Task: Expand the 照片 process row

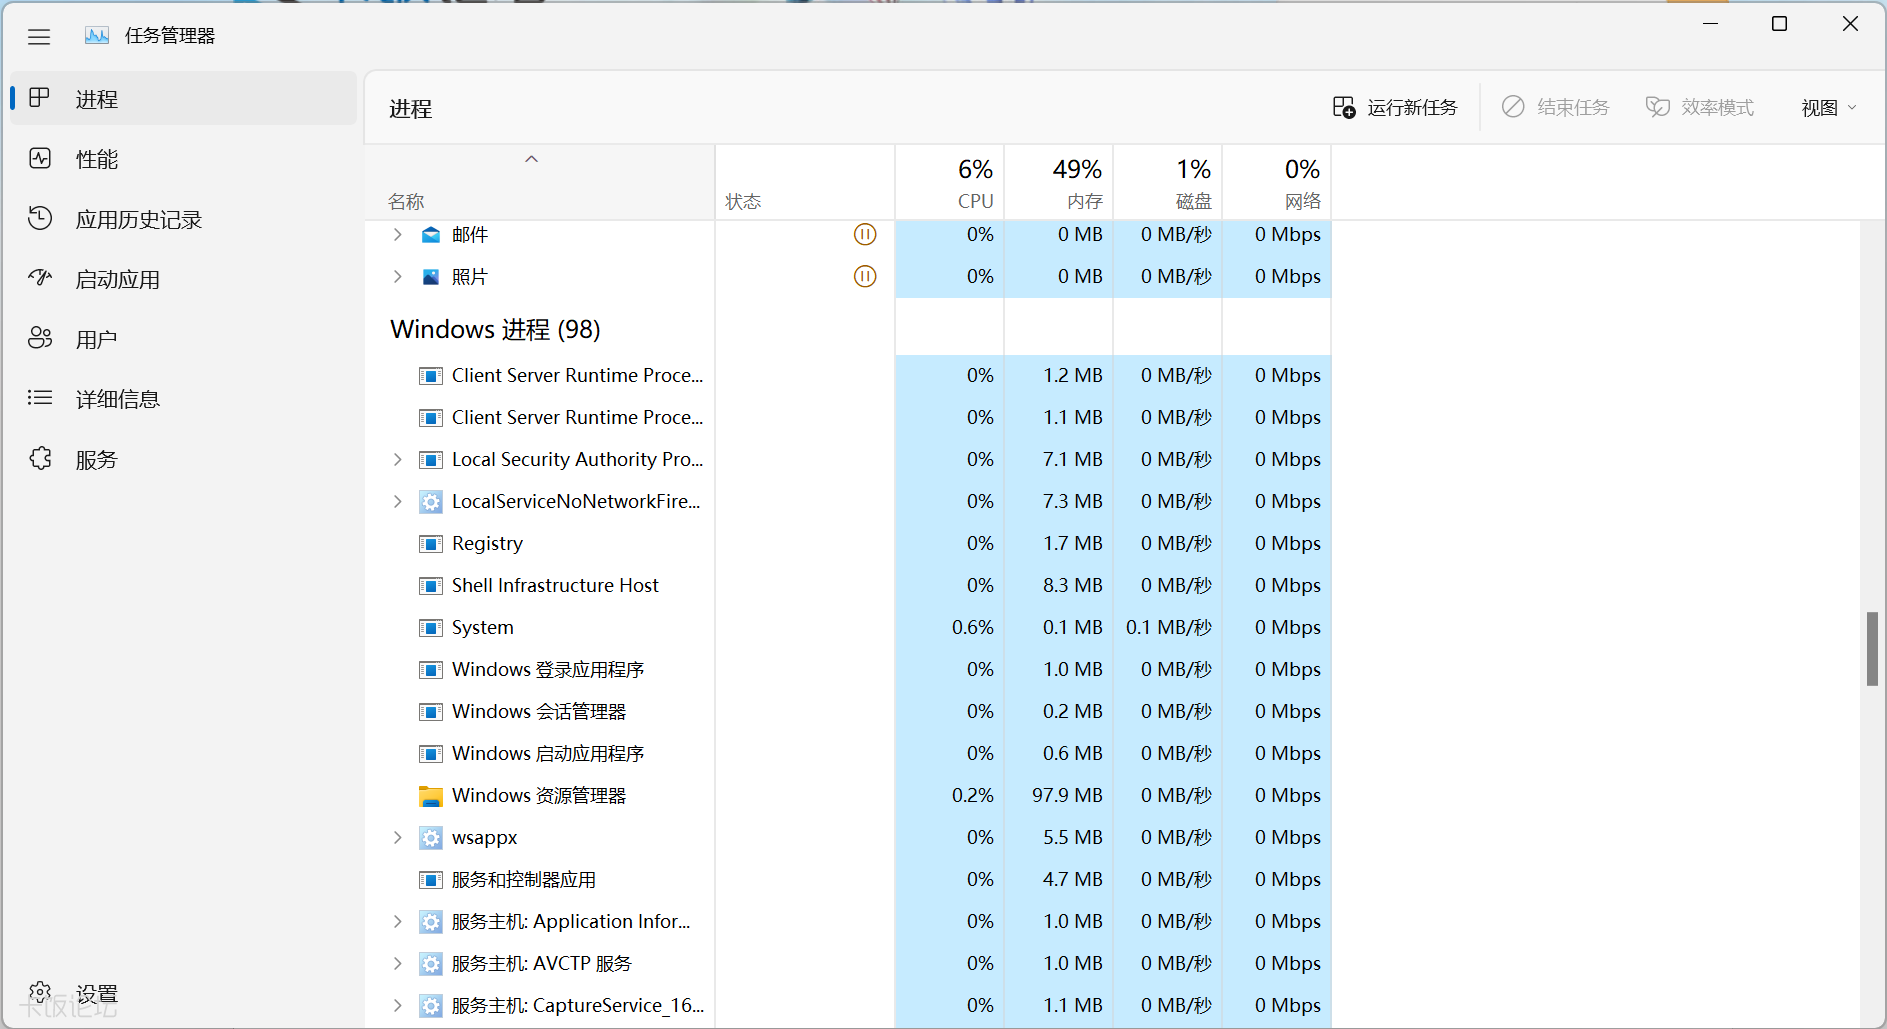Action: [x=398, y=276]
